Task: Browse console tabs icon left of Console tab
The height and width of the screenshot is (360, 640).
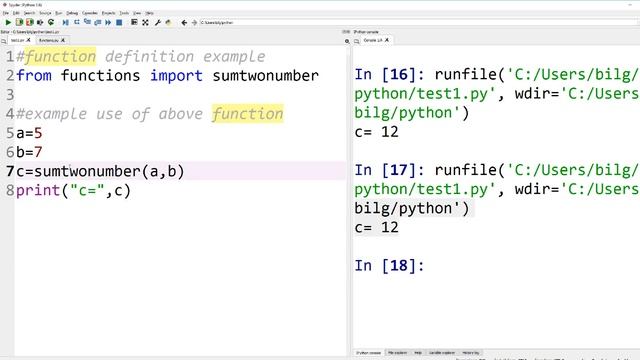Action: 357,41
